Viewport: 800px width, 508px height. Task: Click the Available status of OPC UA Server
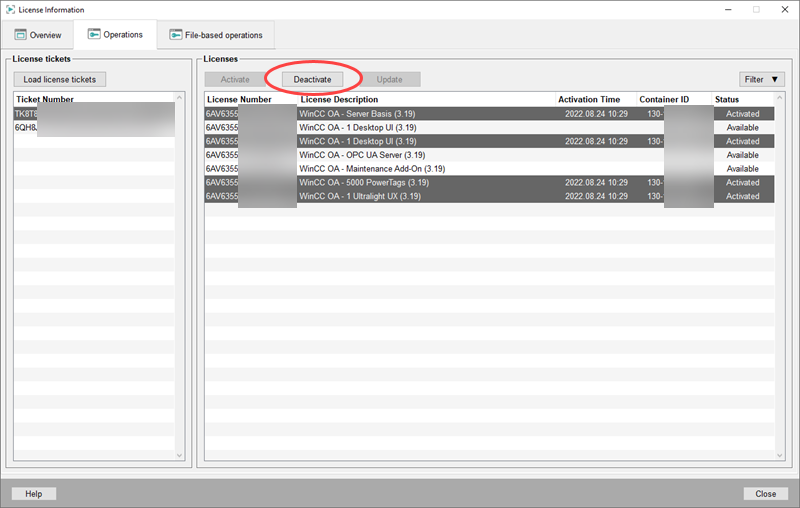point(742,155)
